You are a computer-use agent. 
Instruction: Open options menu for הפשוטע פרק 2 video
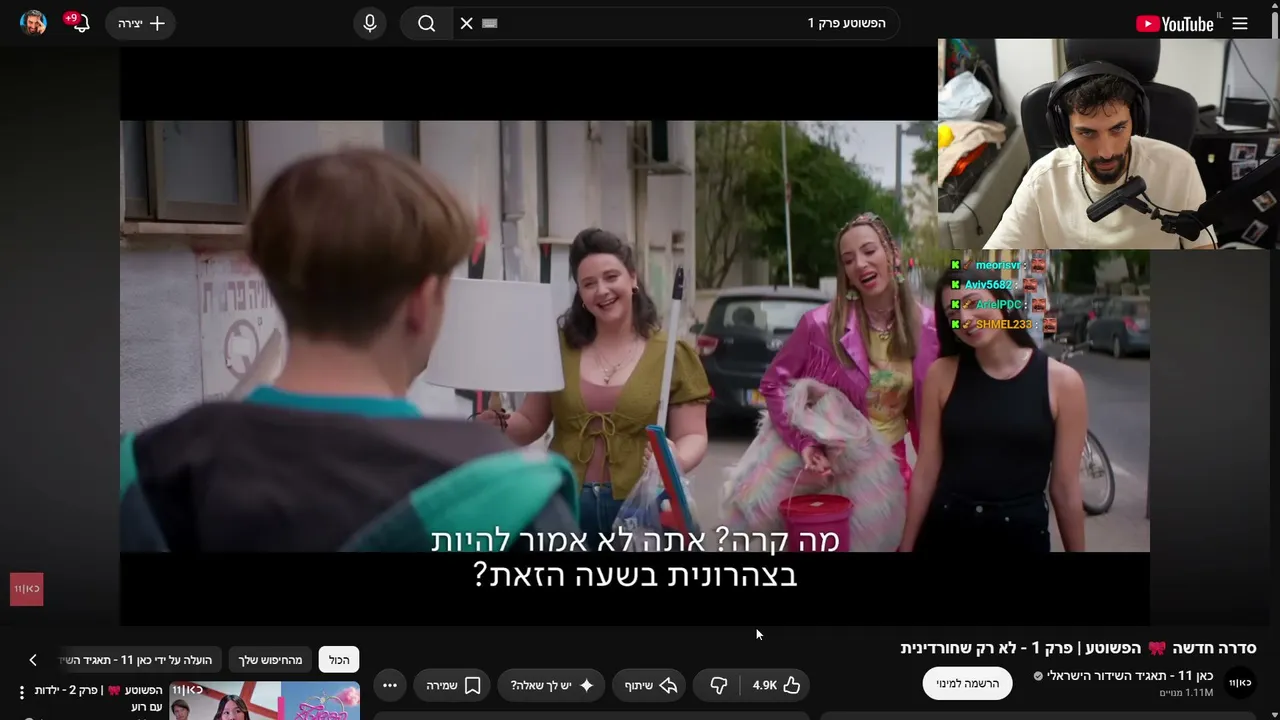click(21, 692)
